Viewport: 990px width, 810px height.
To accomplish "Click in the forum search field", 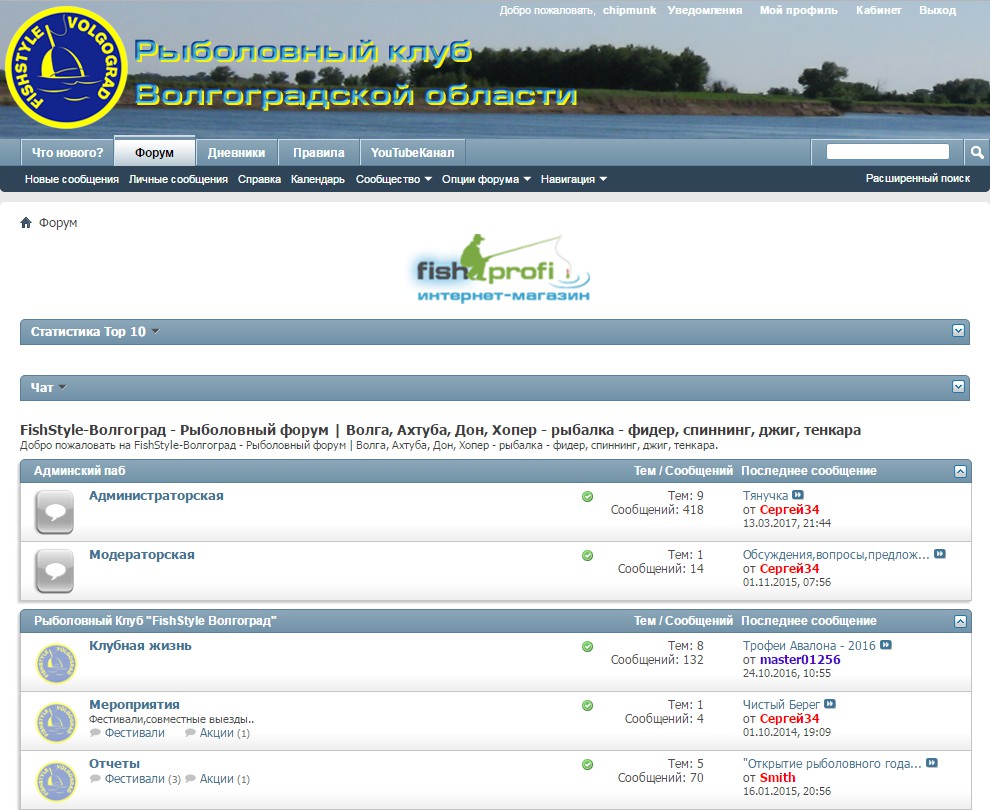I will click(888, 152).
